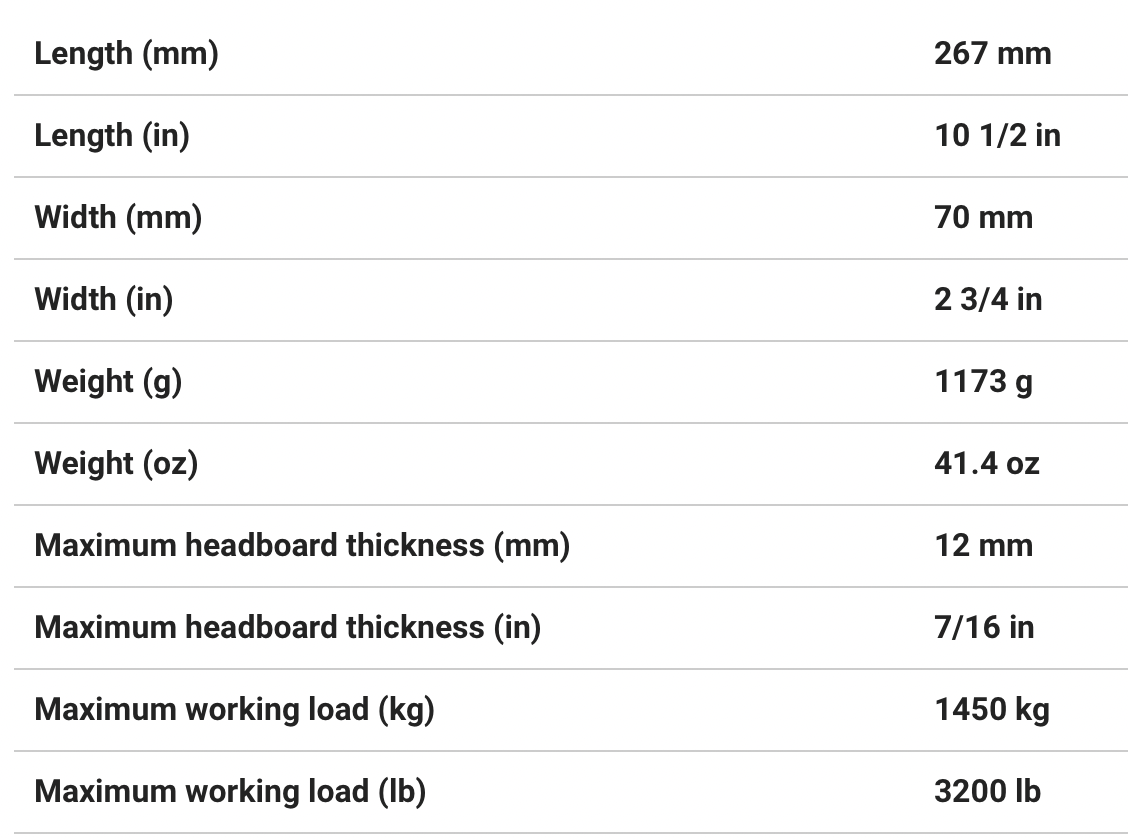Select the 1173 g weight value
1128x840 pixels.
[x=983, y=381]
